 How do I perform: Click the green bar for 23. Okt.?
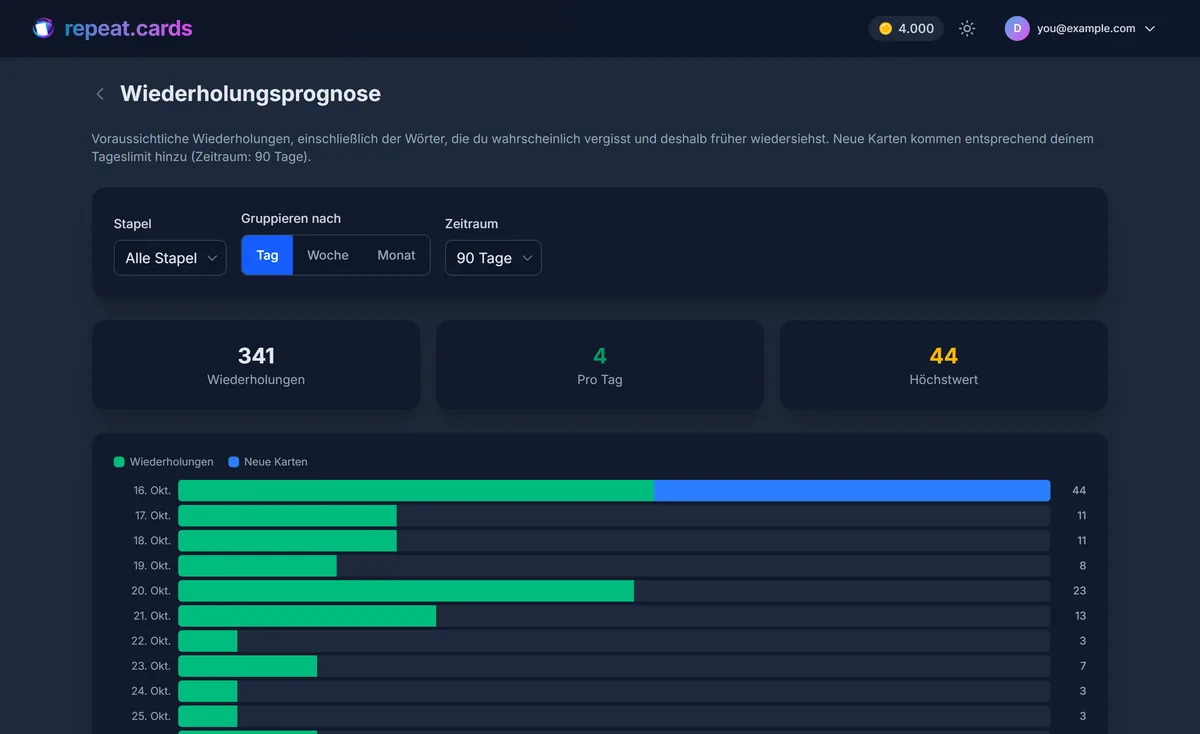[x=247, y=665]
